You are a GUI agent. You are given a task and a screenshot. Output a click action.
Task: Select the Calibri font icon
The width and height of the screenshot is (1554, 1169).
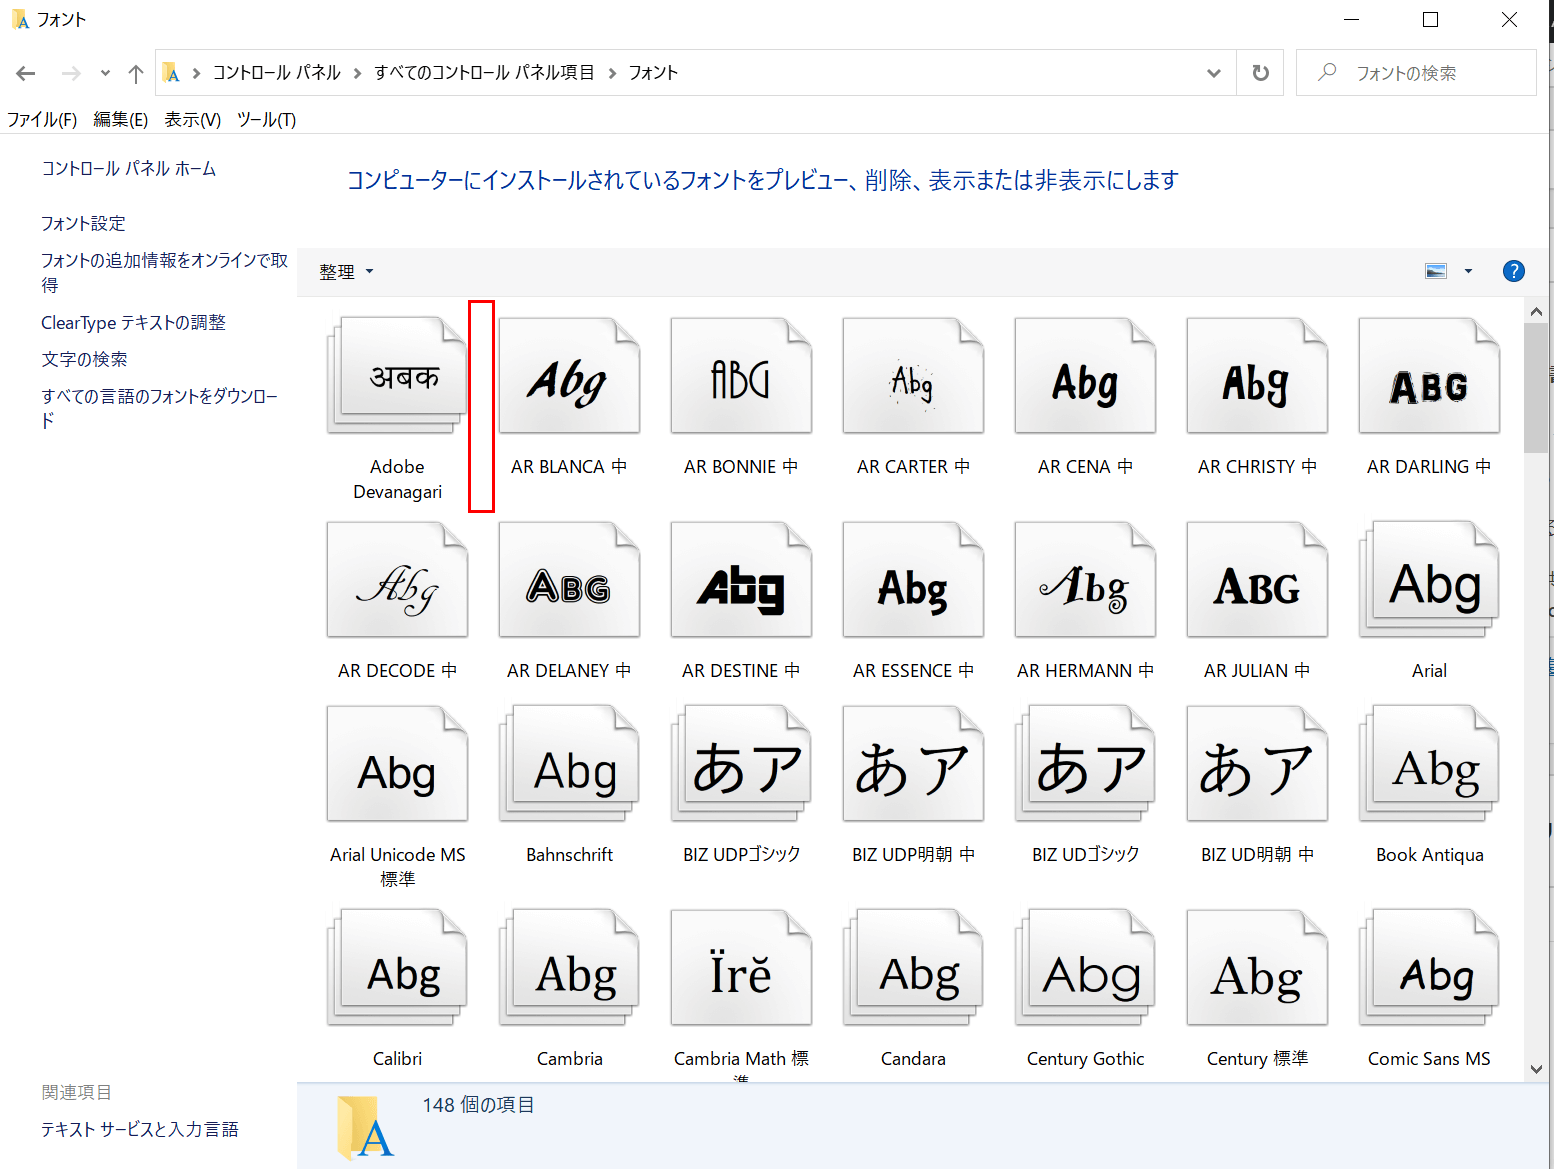coord(397,968)
